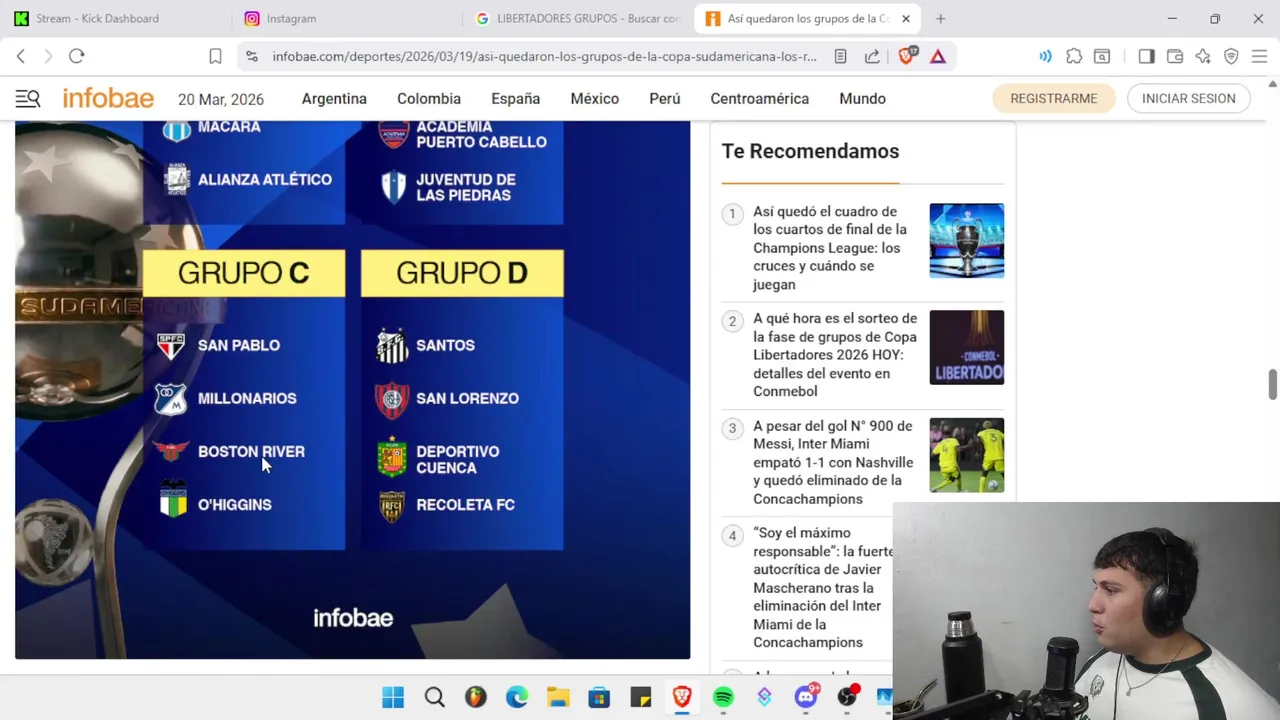Click the text 'RECOLETA FC' in Grupo D
This screenshot has height=720, width=1280.
pos(465,505)
